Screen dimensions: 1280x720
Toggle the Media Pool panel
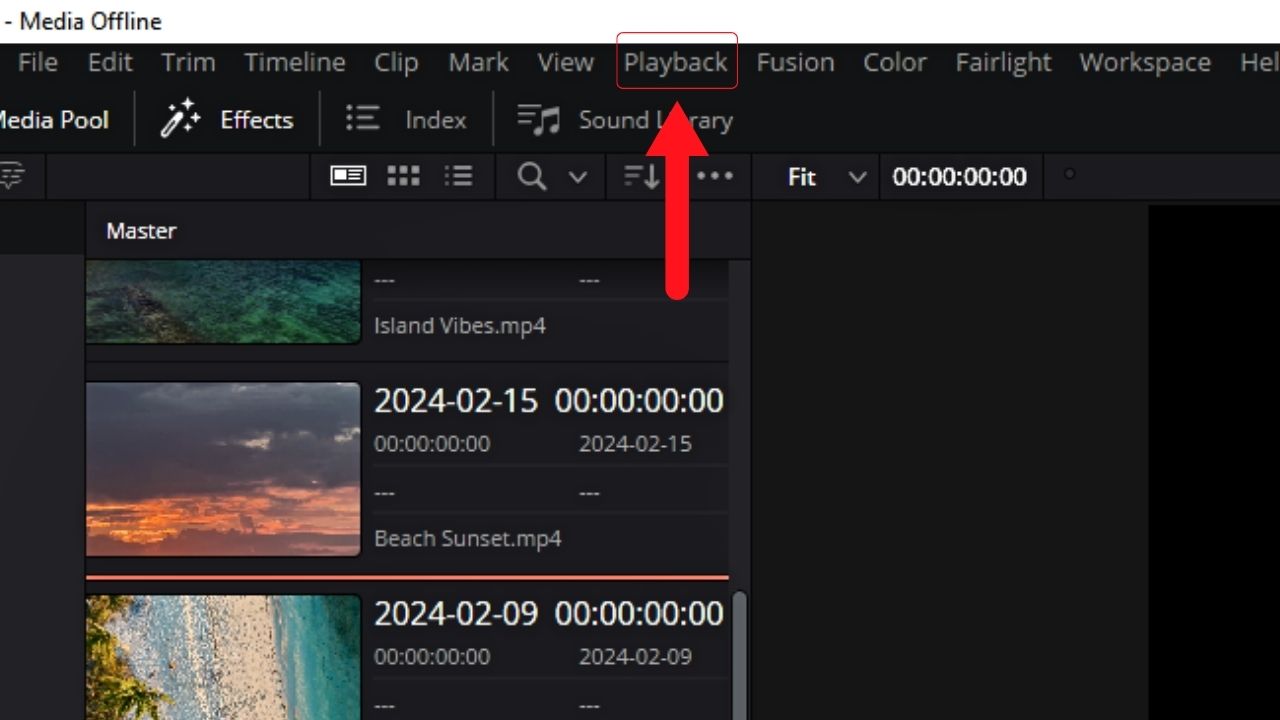tap(54, 119)
